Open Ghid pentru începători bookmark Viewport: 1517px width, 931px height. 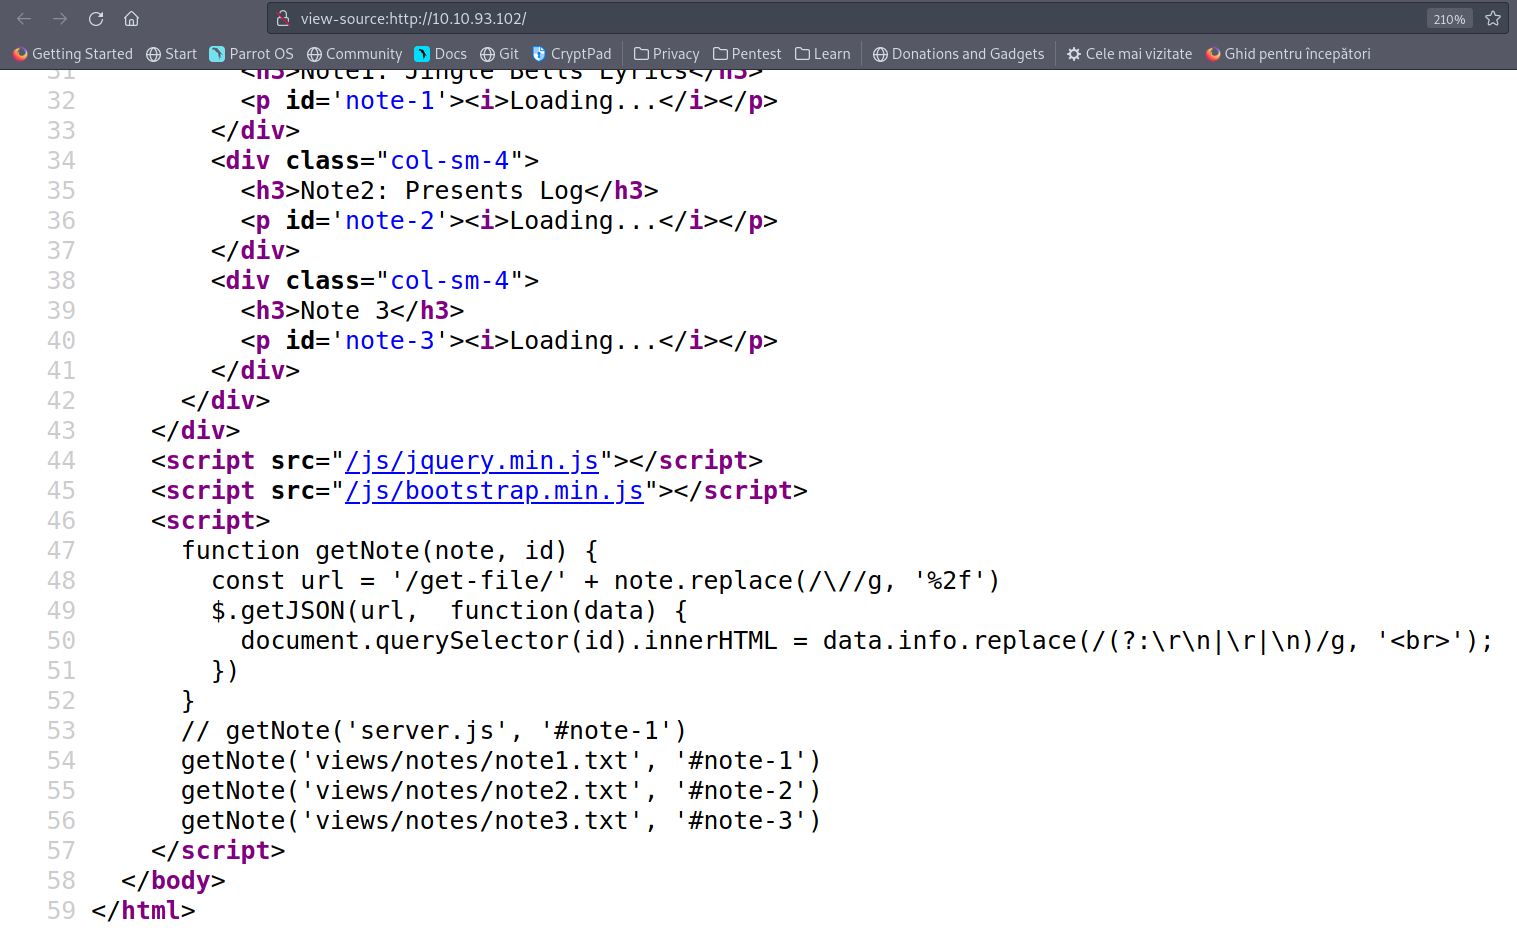pos(1288,54)
